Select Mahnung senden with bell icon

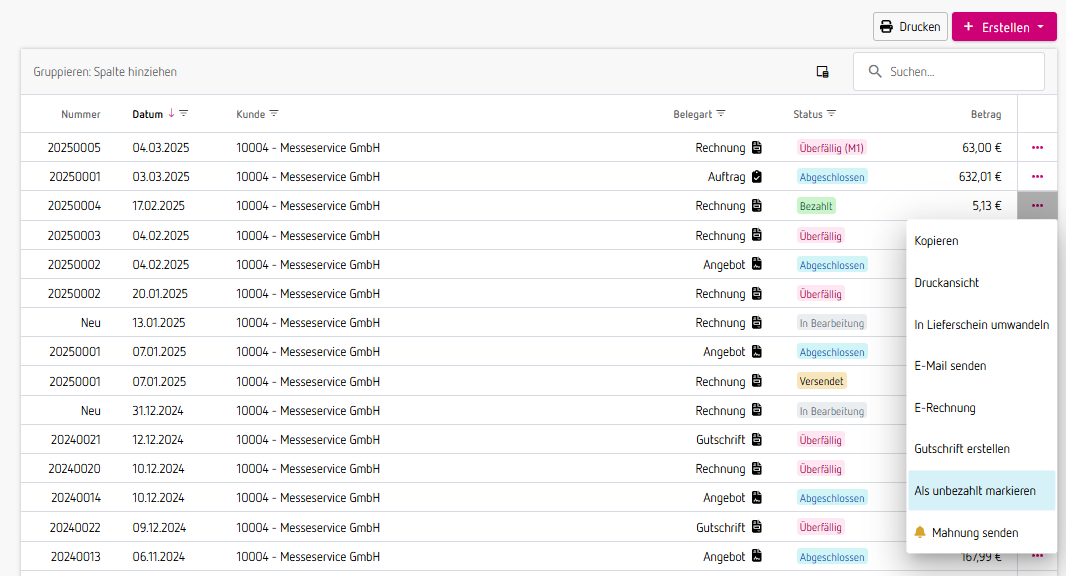(x=982, y=532)
